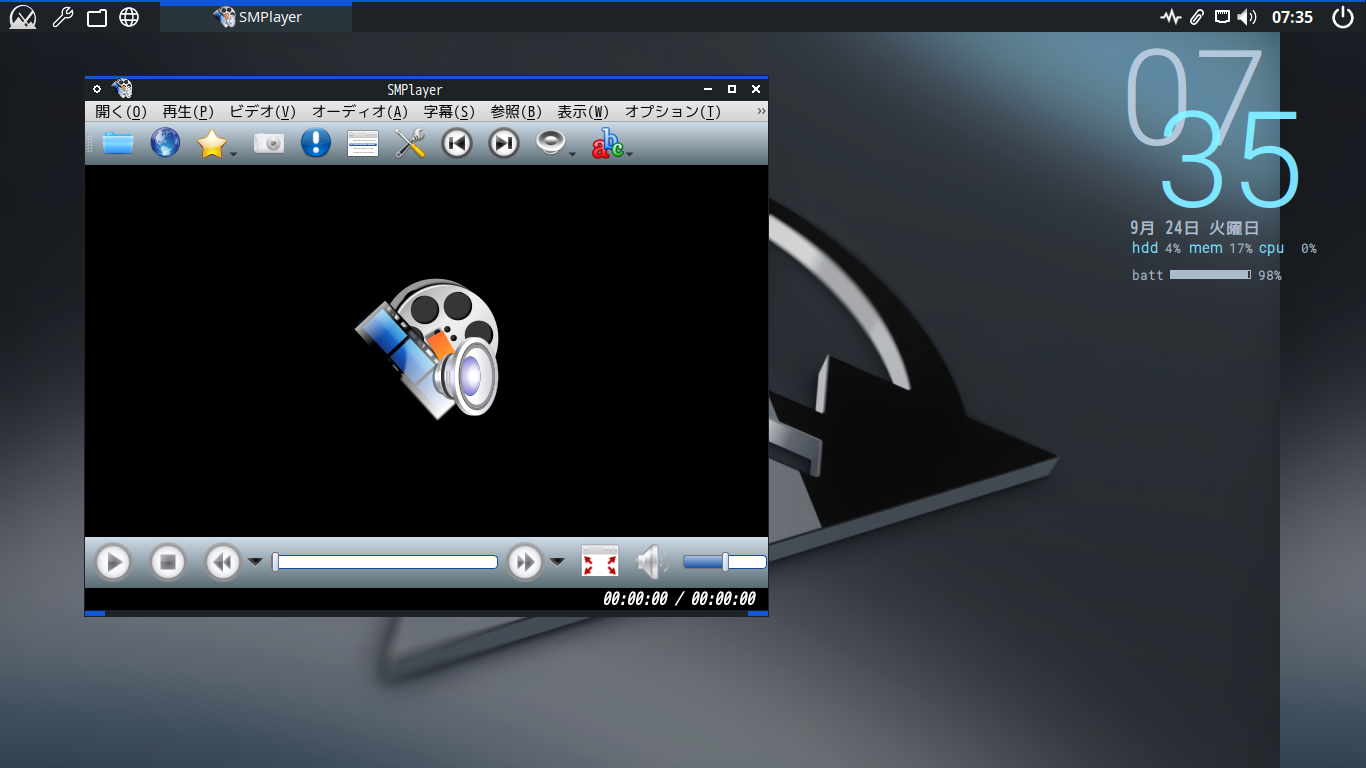Show hidden menus via the » overflow
This screenshot has height=768, width=1366.
coord(761,111)
